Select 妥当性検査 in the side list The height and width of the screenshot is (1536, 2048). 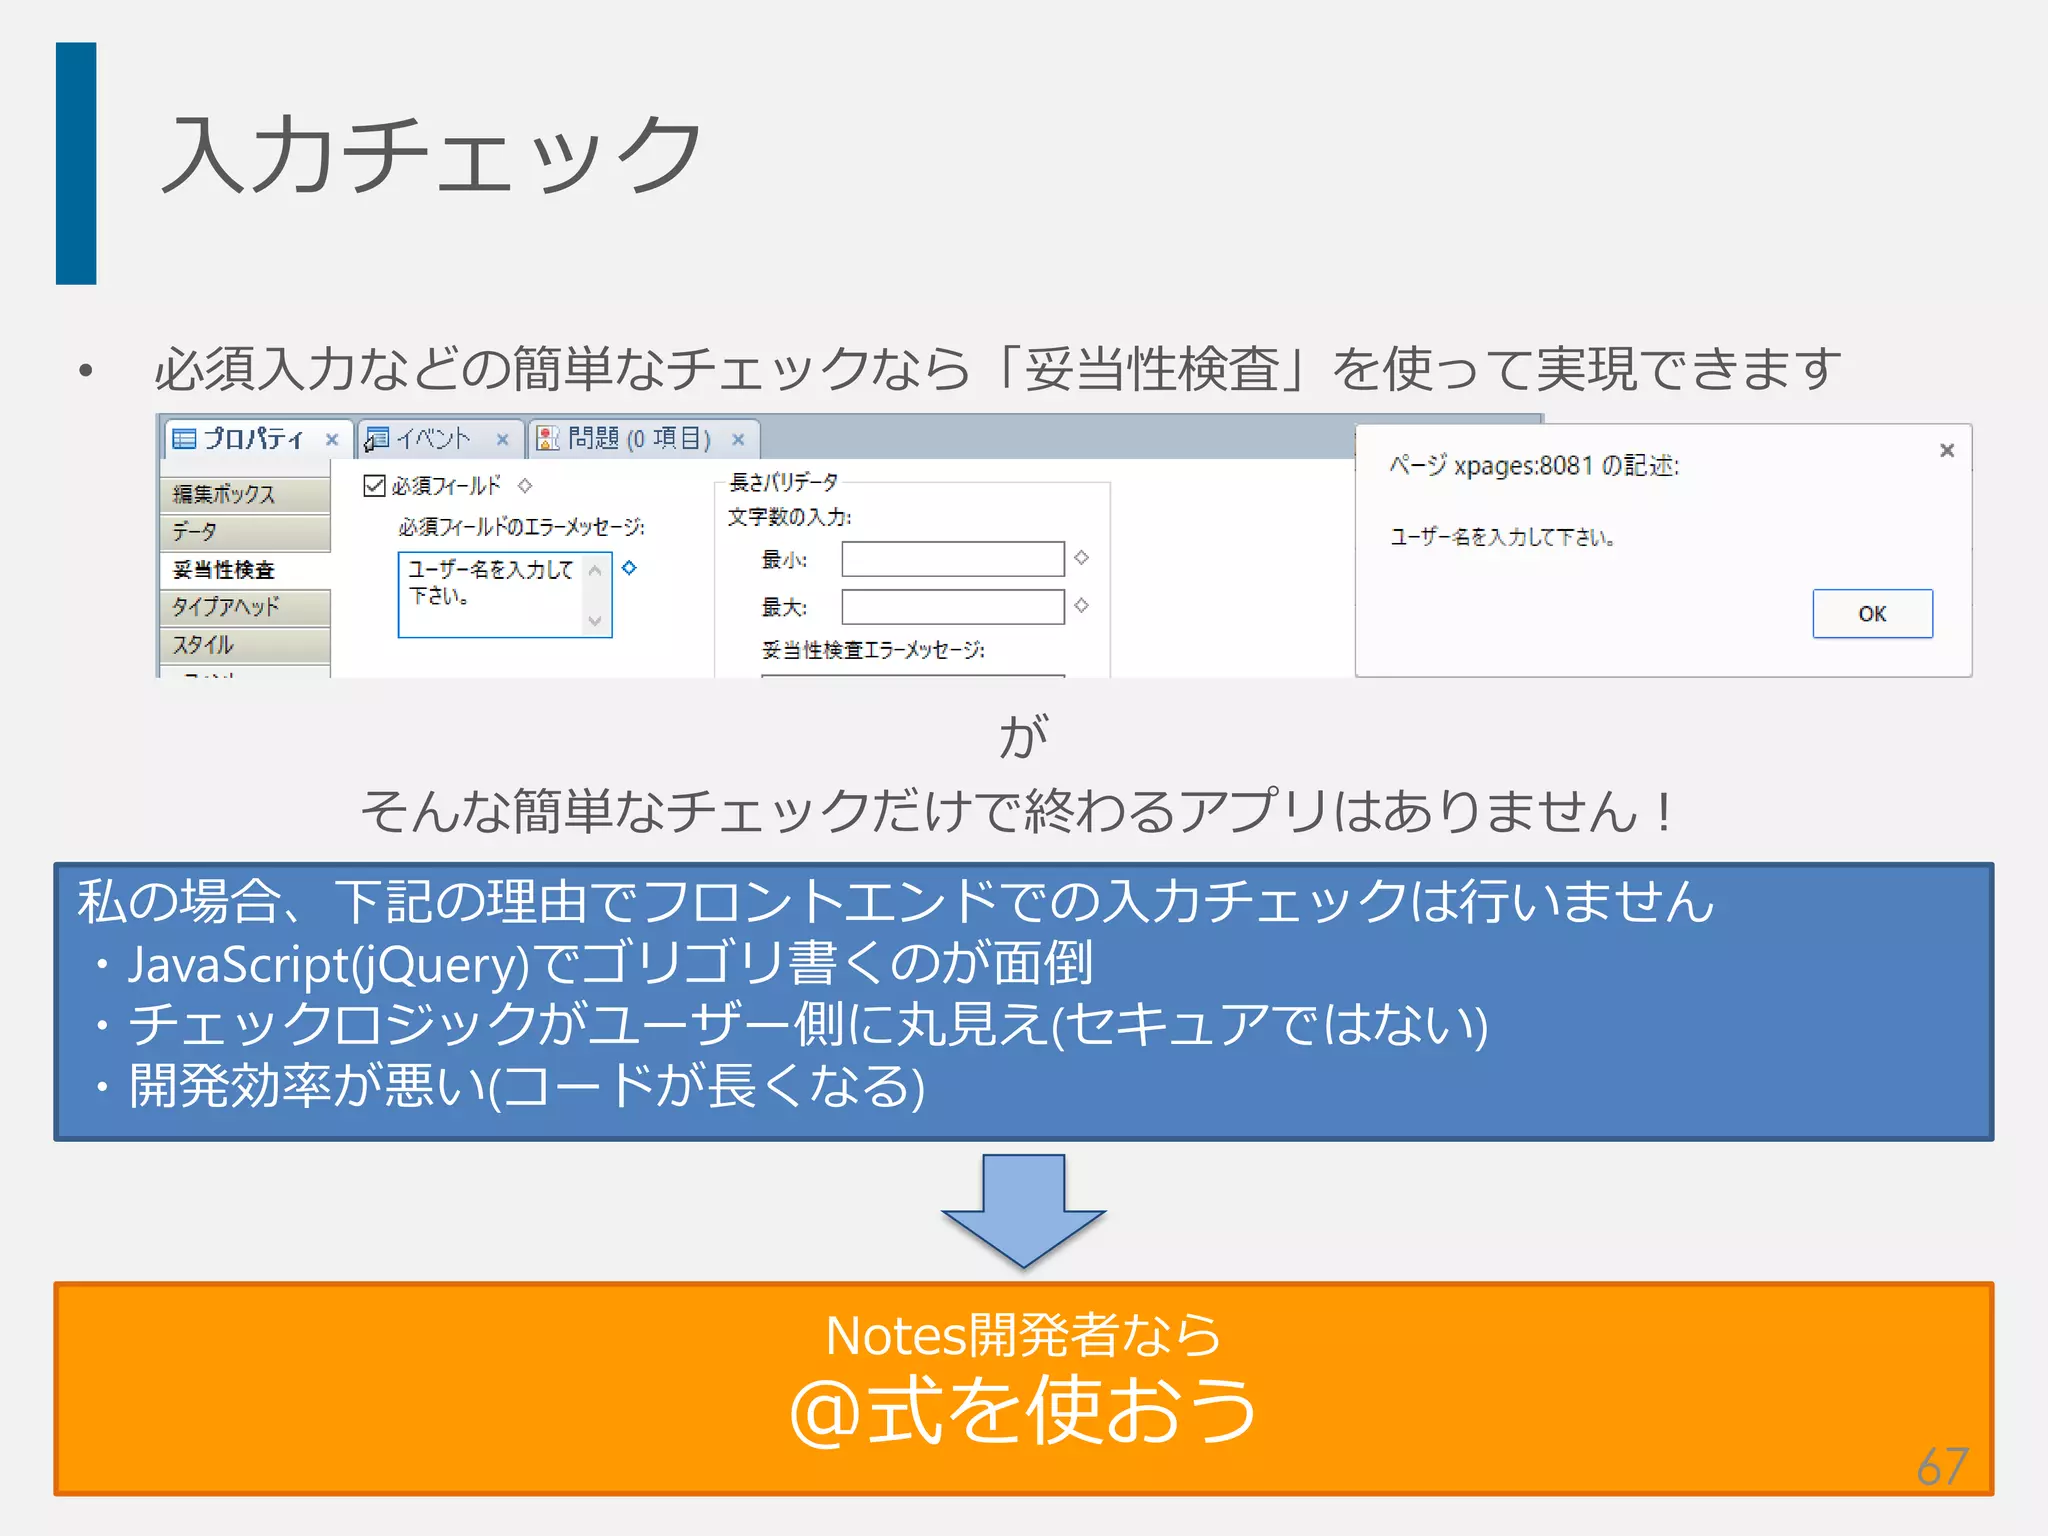coord(245,570)
